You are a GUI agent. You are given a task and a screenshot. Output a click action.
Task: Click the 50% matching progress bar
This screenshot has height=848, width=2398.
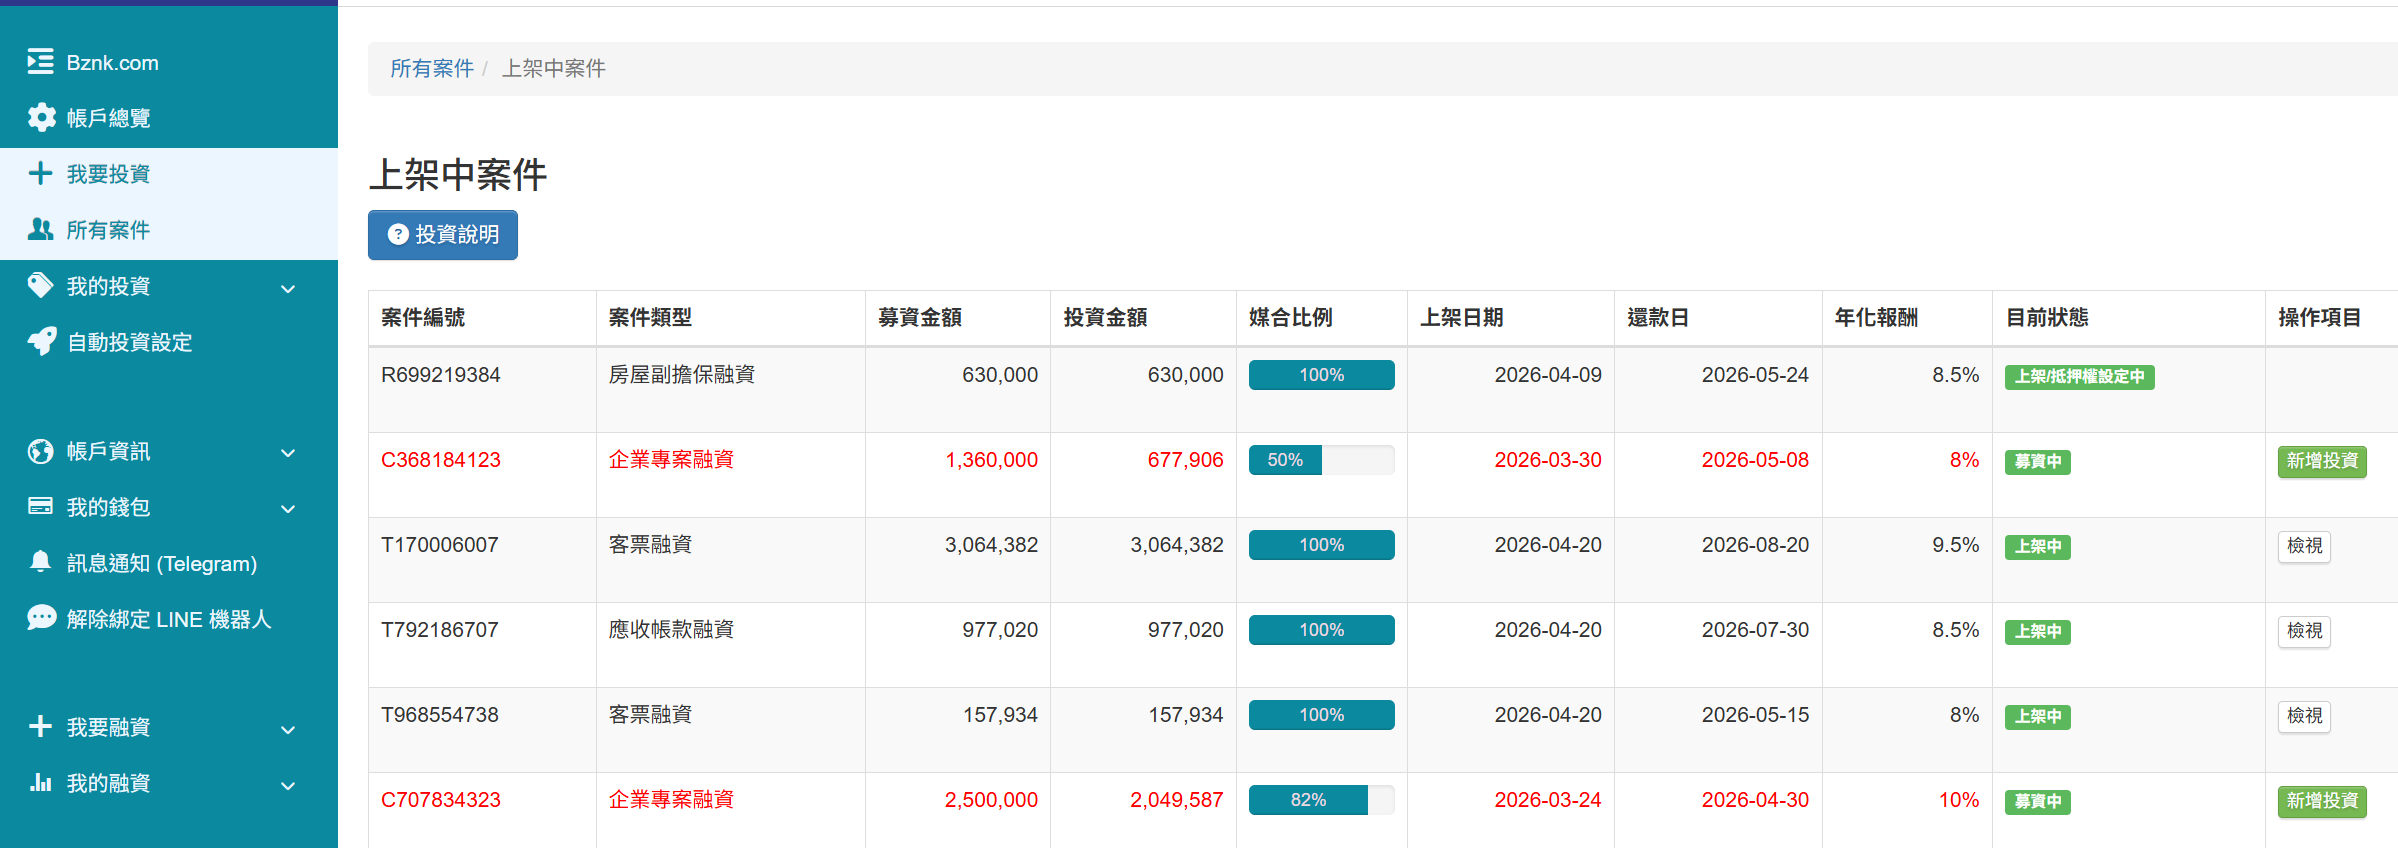click(1321, 460)
